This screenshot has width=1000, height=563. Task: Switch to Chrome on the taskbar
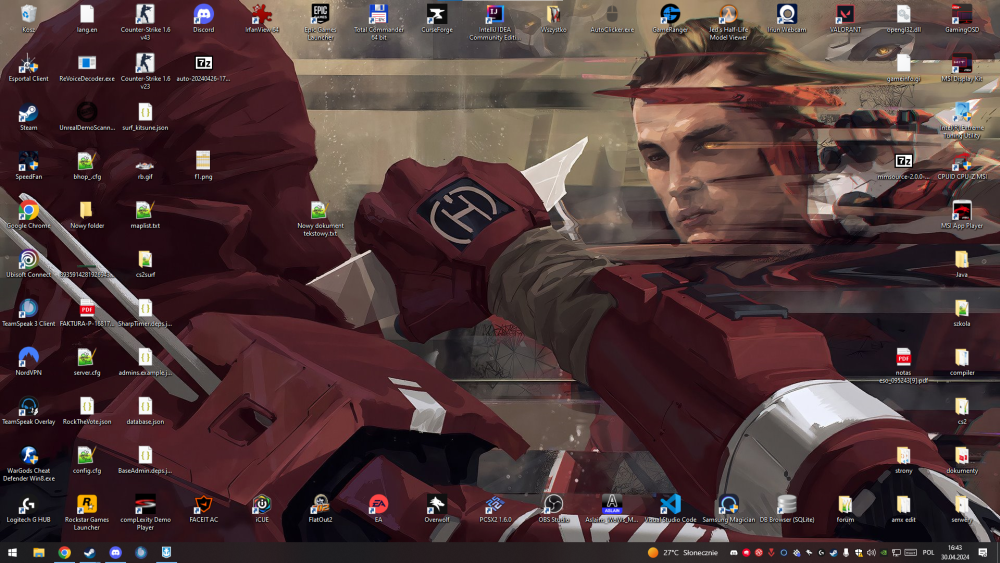[x=64, y=552]
